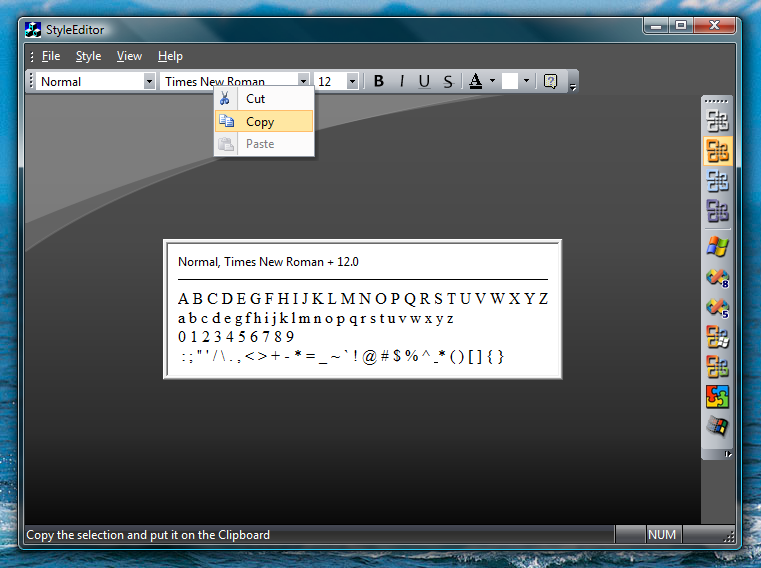Click the Copy icon in context menu
This screenshot has width=761, height=568.
(x=226, y=121)
